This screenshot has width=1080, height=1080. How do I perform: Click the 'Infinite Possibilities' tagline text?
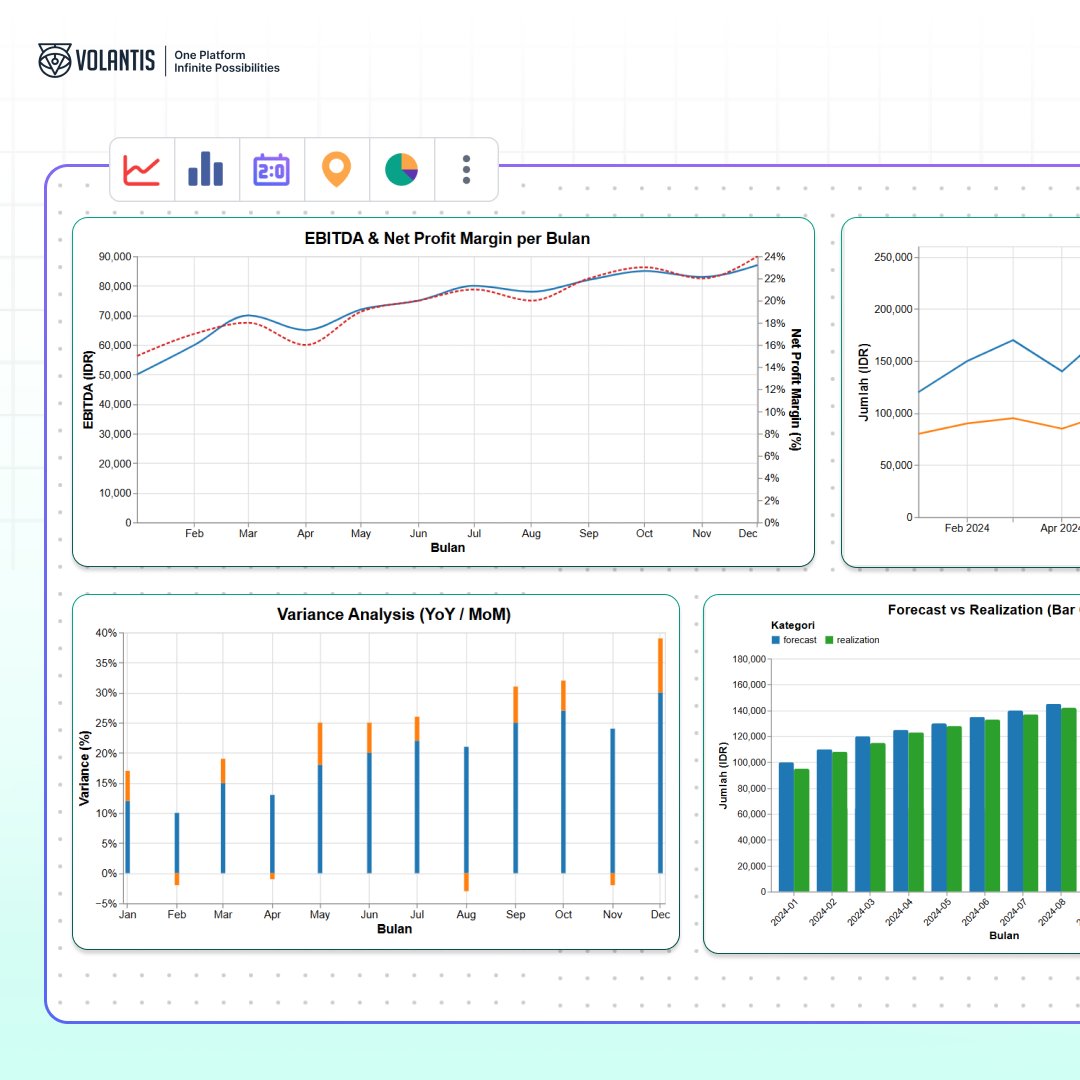pyautogui.click(x=227, y=68)
